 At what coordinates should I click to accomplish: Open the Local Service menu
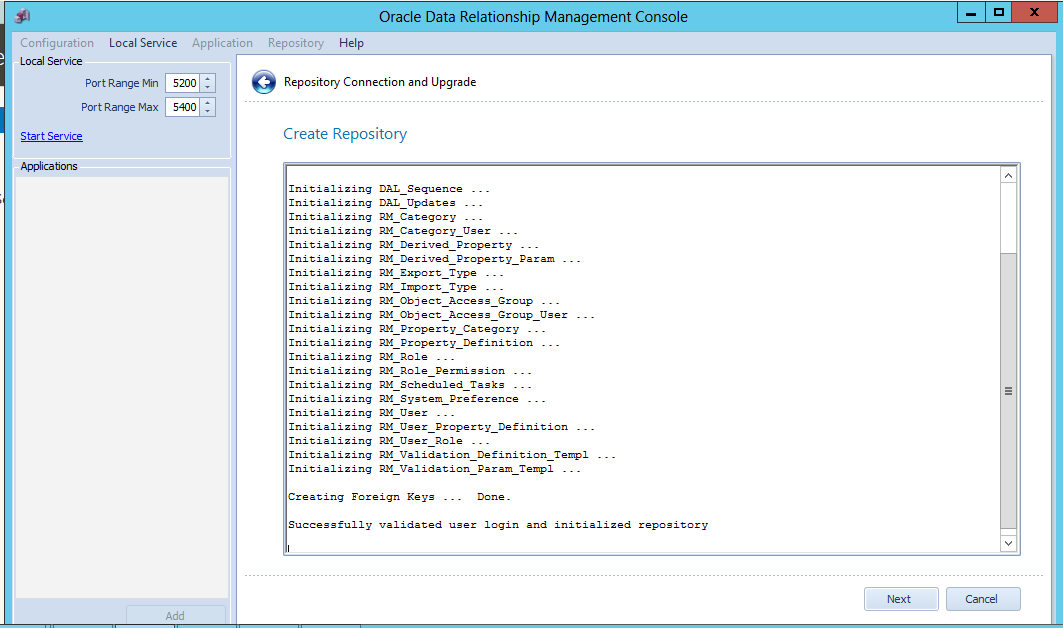143,43
